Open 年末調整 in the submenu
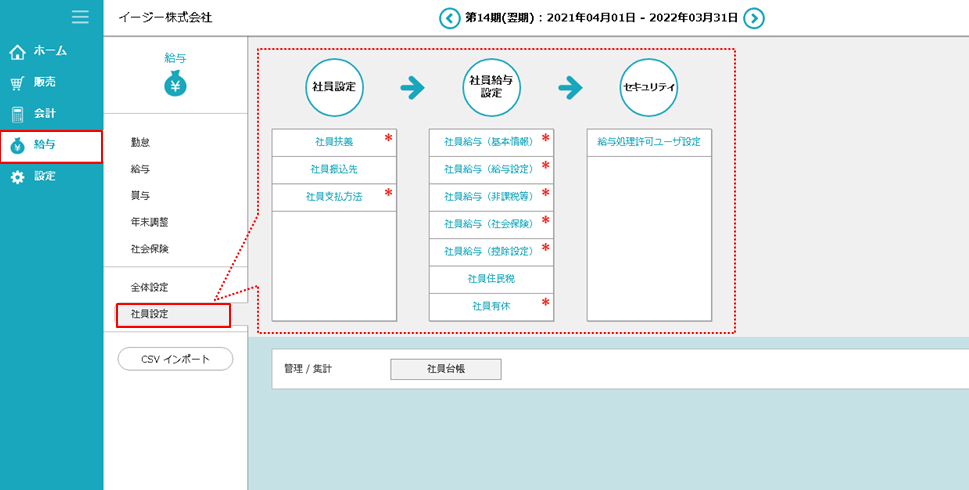The height and width of the screenshot is (490, 969). pyautogui.click(x=149, y=222)
